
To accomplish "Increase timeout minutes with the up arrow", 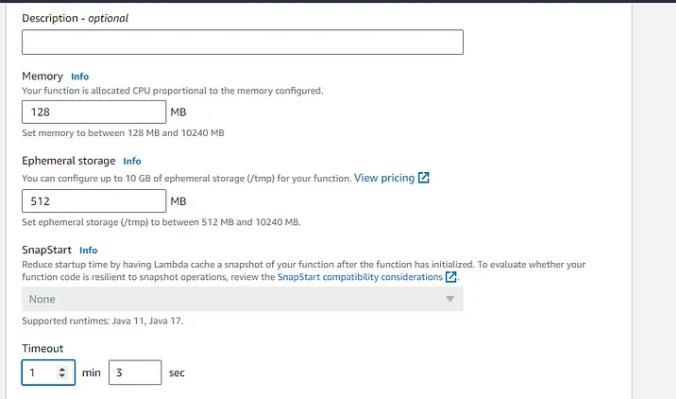I will pos(62,370).
